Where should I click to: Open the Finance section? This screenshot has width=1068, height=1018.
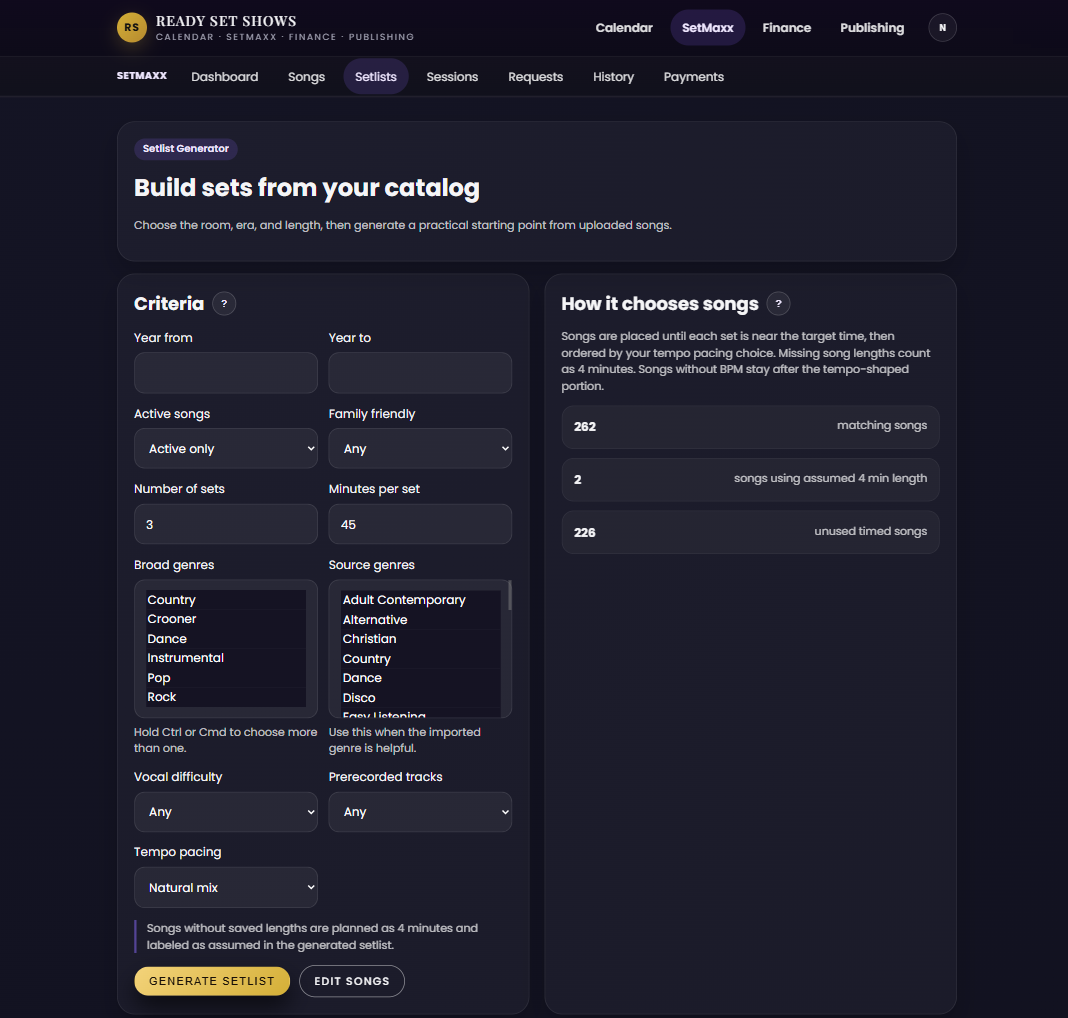(786, 28)
